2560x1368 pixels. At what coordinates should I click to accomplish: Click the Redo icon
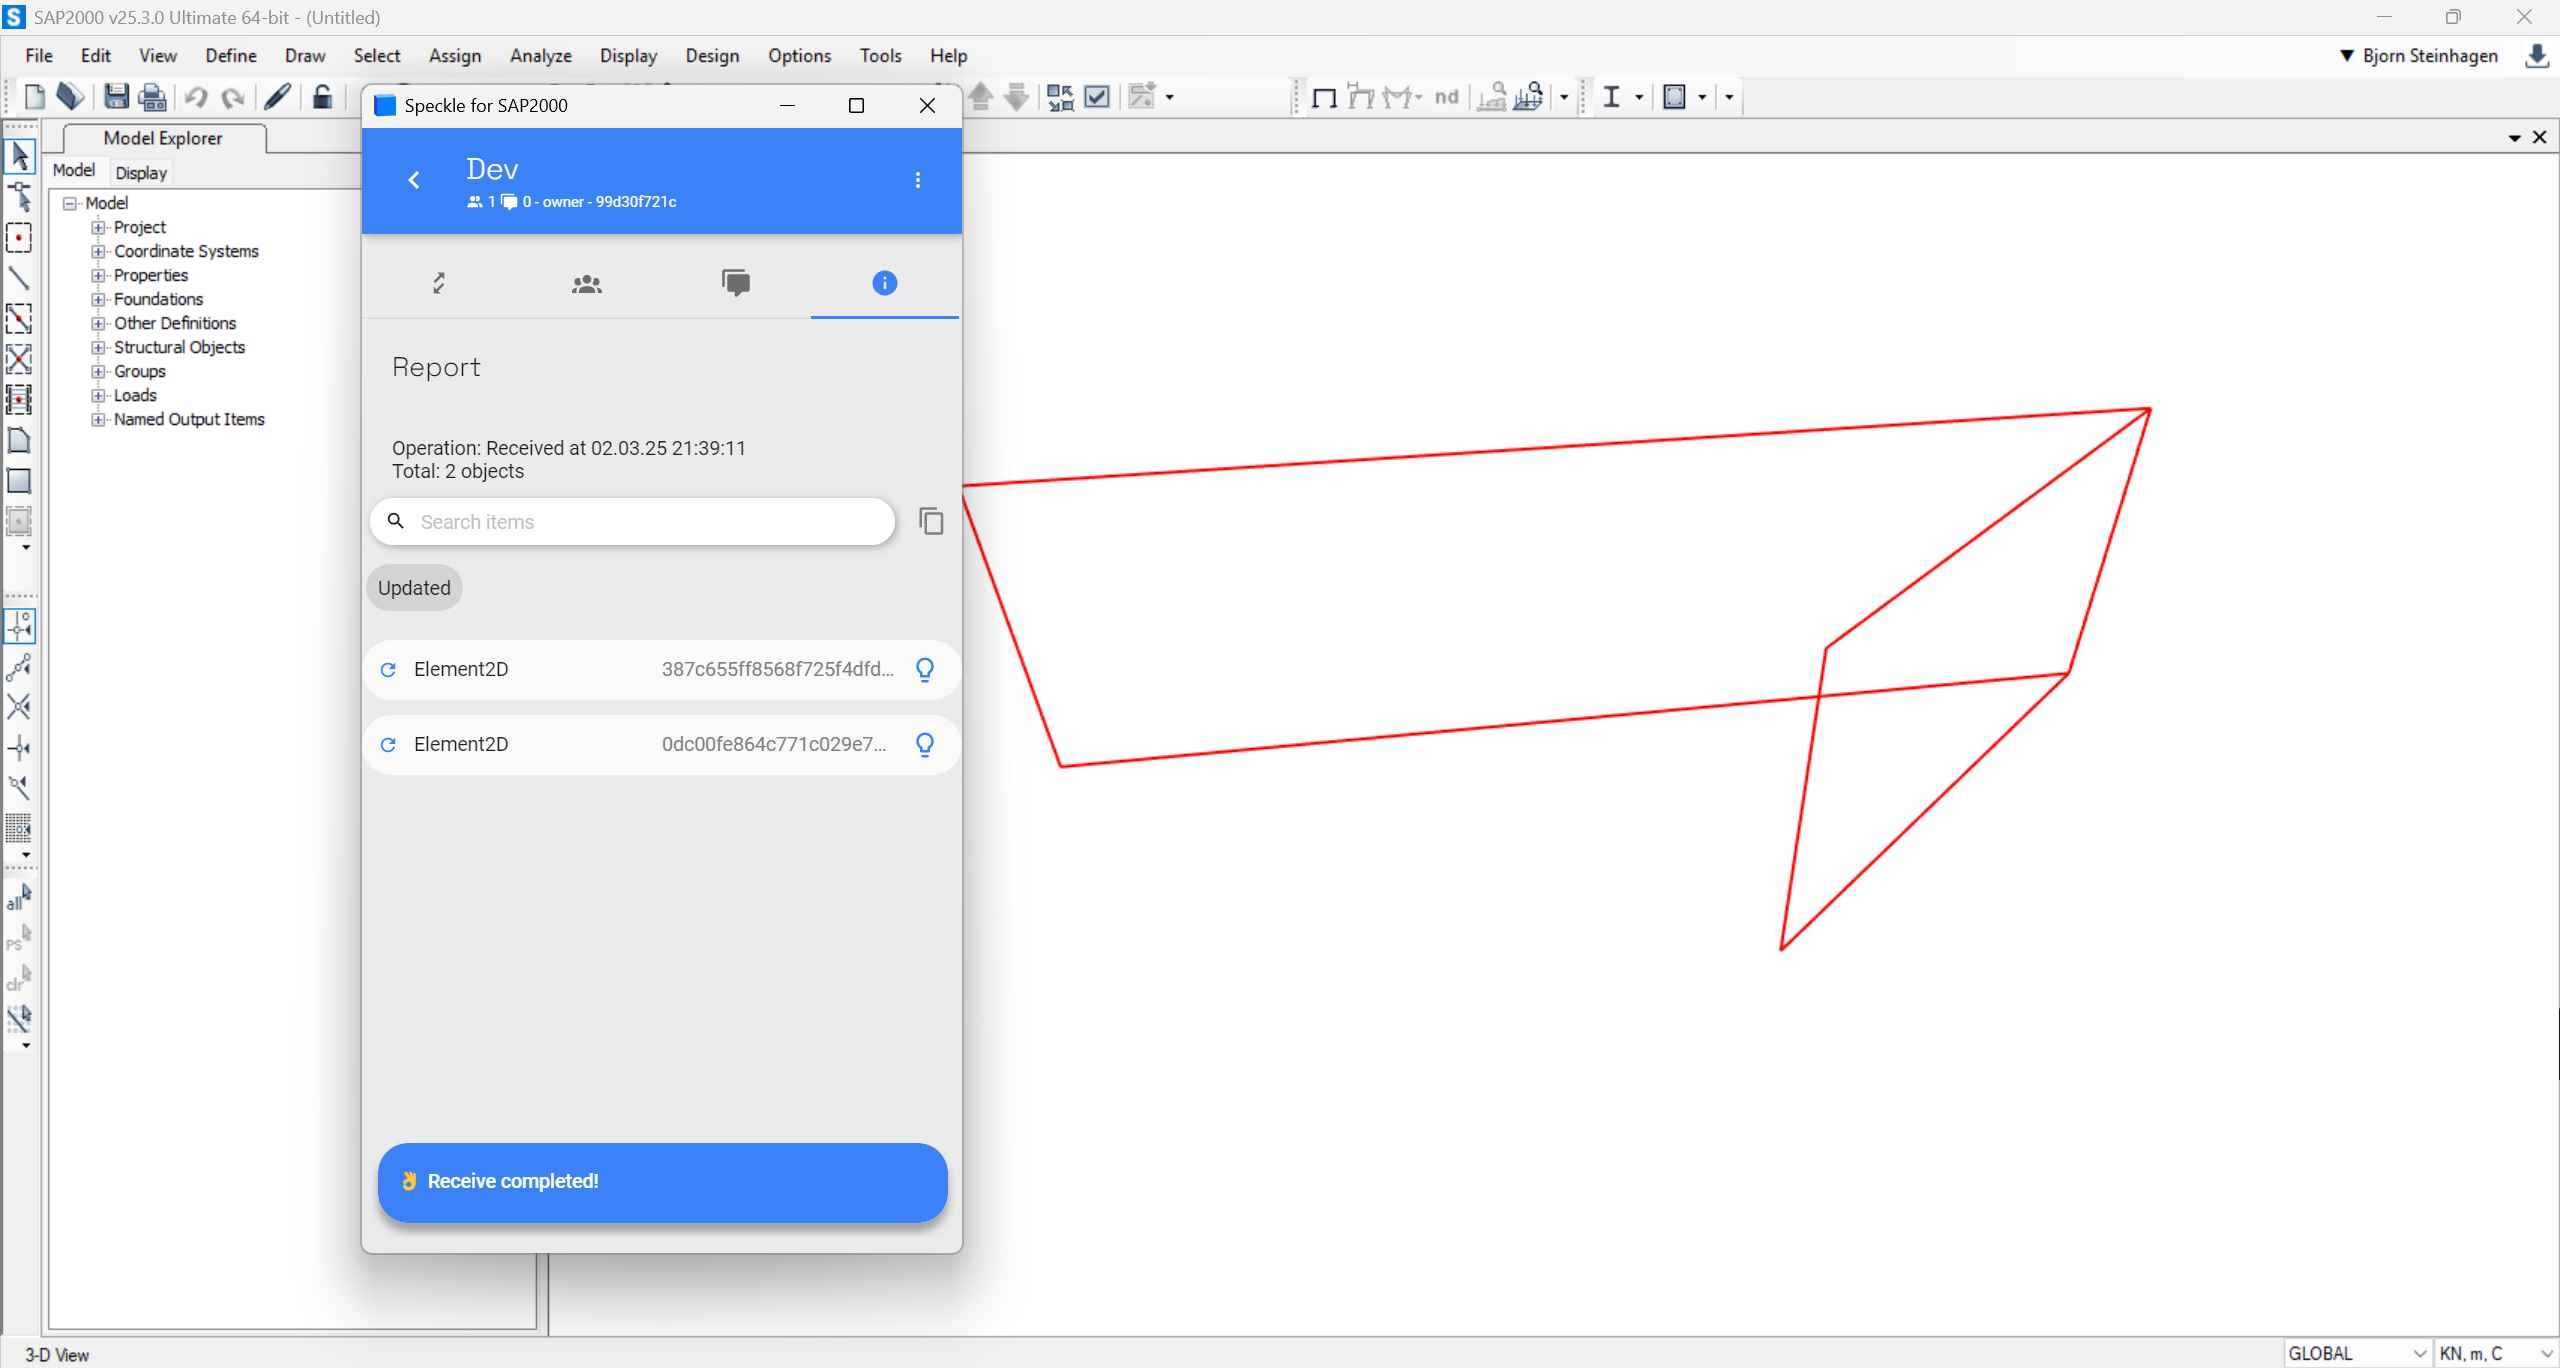(x=233, y=97)
